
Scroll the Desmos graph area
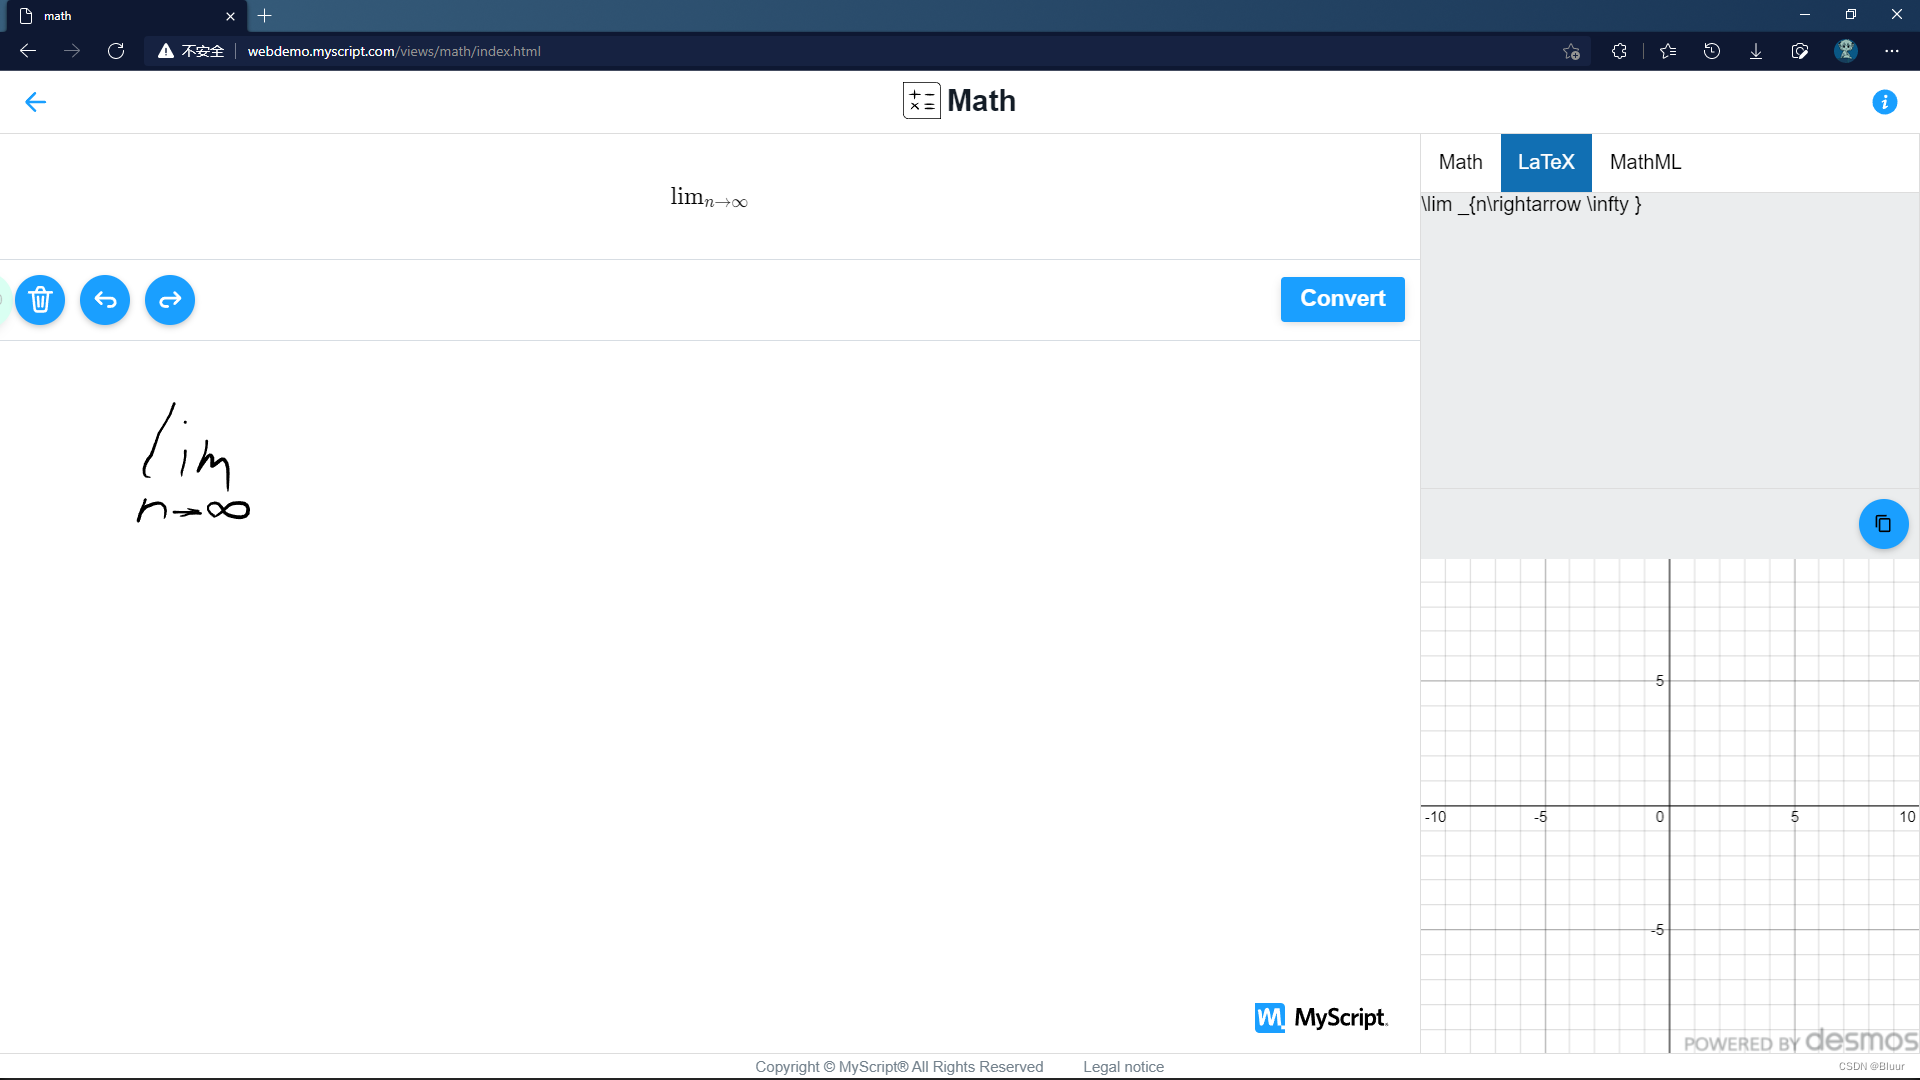pyautogui.click(x=1669, y=804)
